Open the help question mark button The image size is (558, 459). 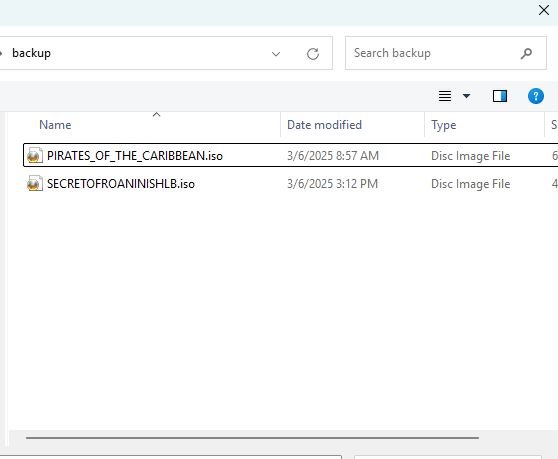click(x=536, y=96)
